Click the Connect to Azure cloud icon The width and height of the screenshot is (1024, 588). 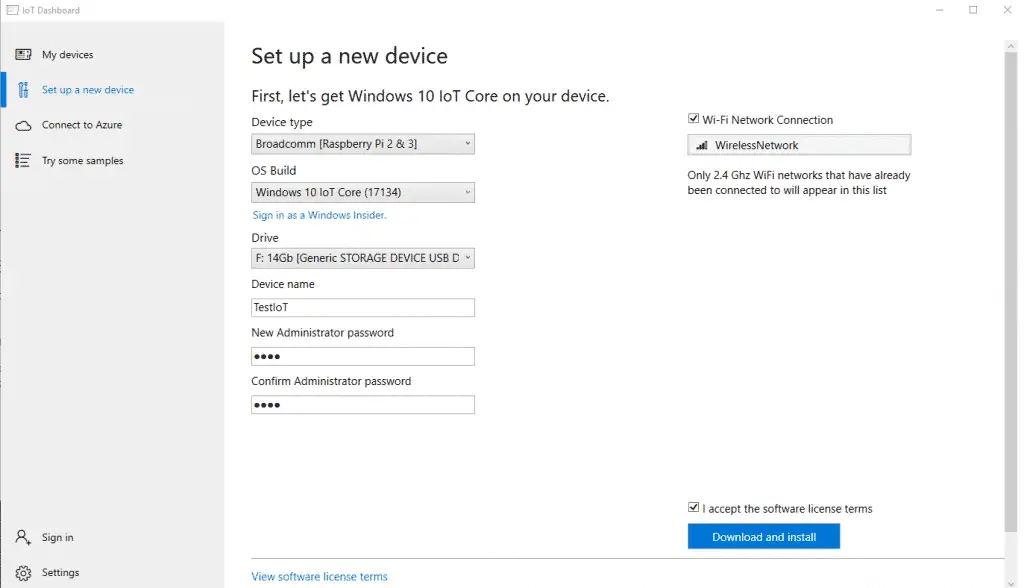point(23,125)
